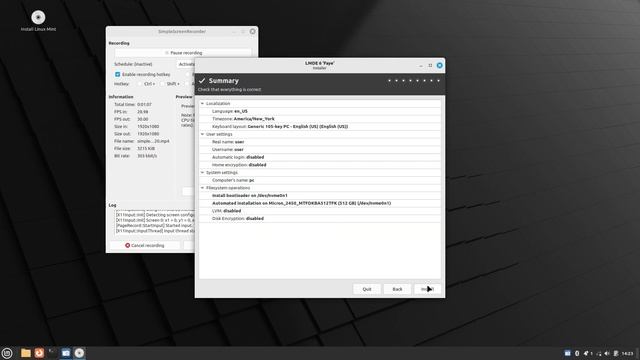
Task: Toggle Enable recording hotkey checkbox
Action: [x=118, y=74]
